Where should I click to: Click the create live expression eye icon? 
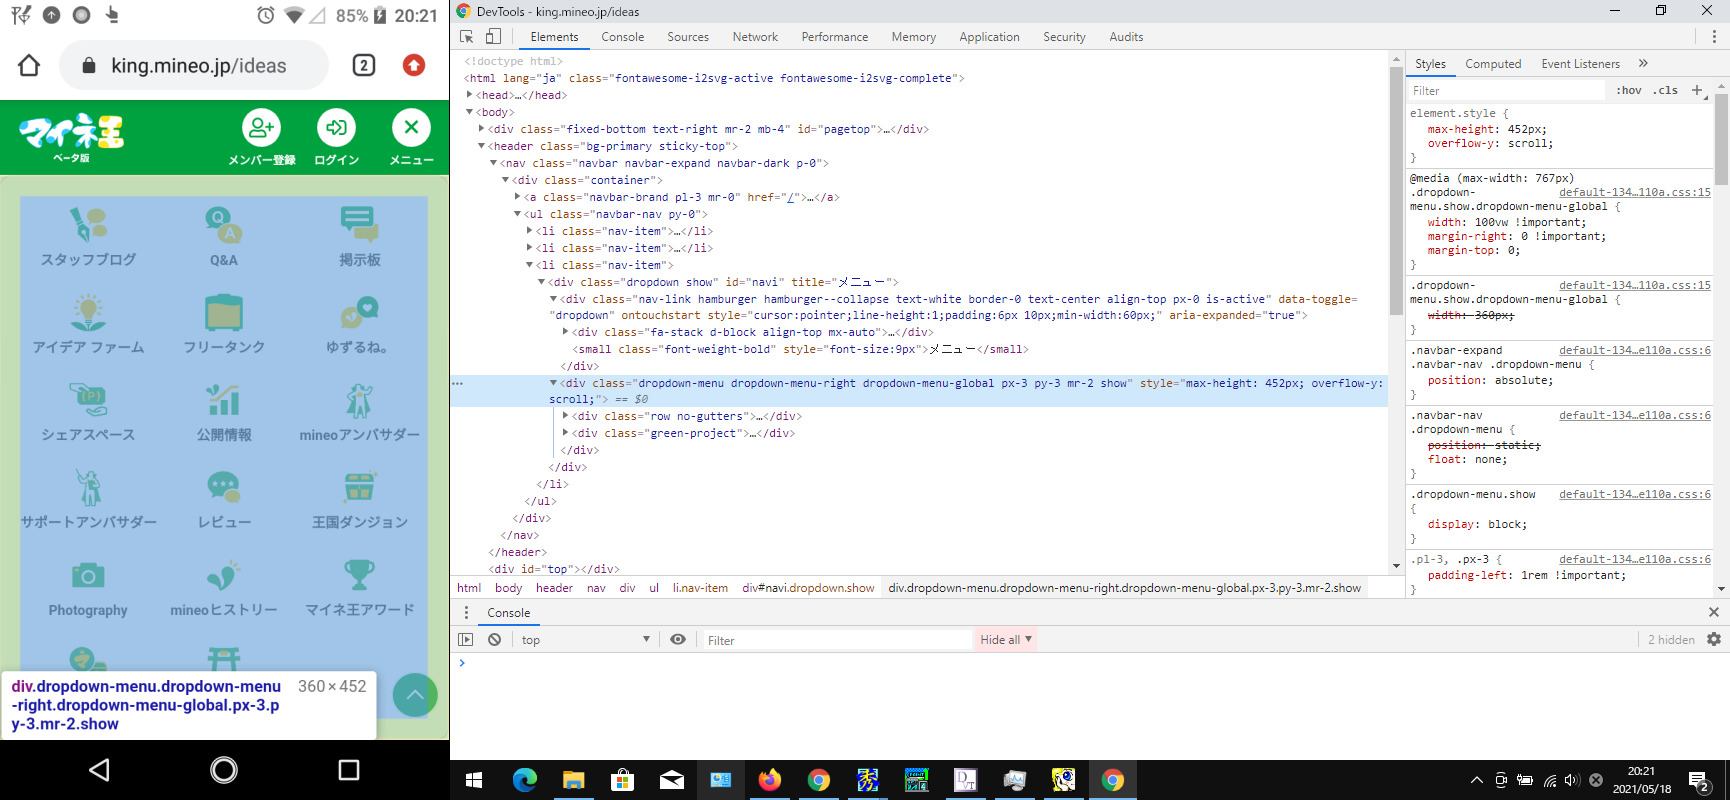coord(678,640)
